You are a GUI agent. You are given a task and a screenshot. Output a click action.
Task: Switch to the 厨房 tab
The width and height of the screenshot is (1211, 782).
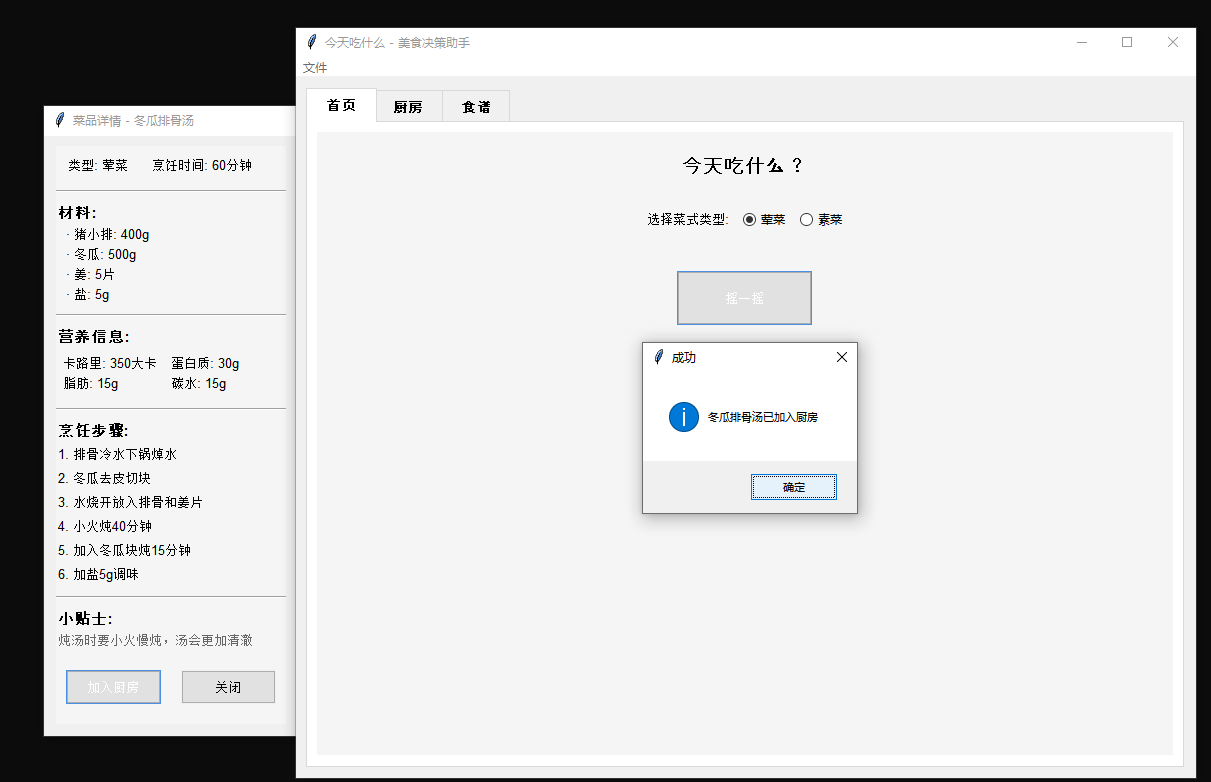408,107
